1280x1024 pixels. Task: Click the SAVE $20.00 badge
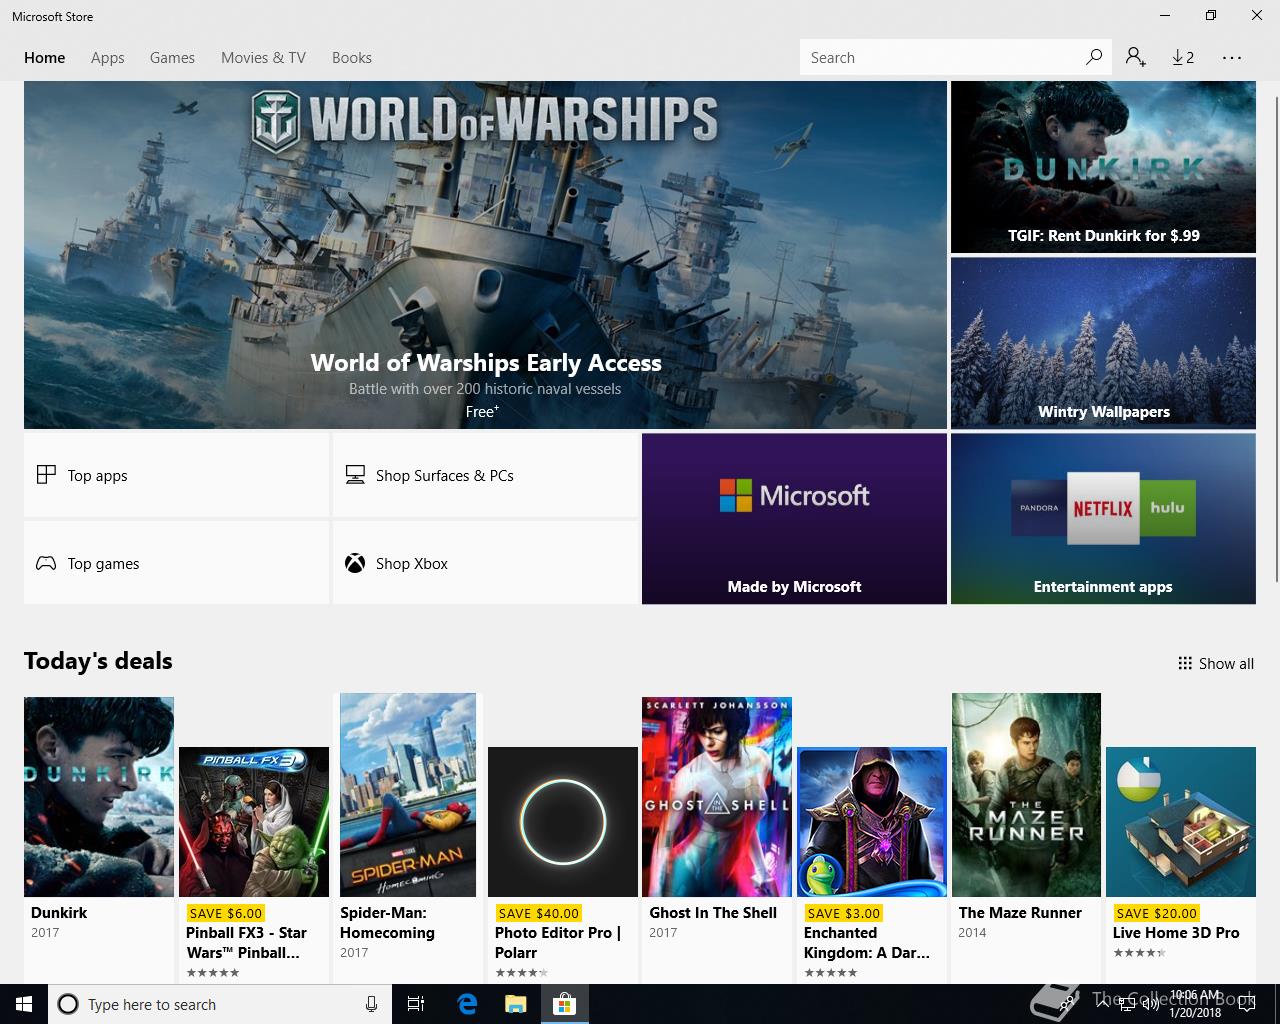(1156, 913)
